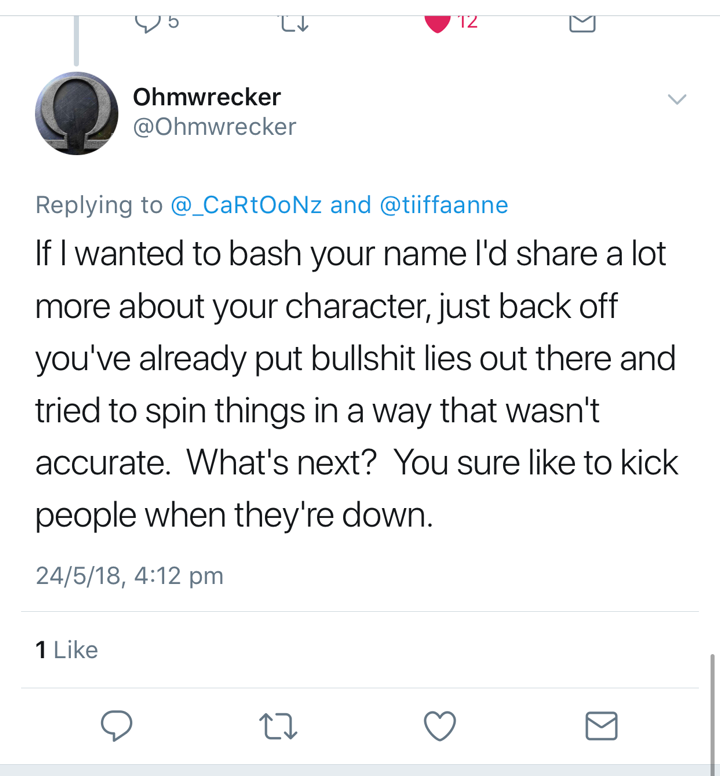Tap the tweet body text about 'bash your name'
The height and width of the screenshot is (776, 720).
357,384
